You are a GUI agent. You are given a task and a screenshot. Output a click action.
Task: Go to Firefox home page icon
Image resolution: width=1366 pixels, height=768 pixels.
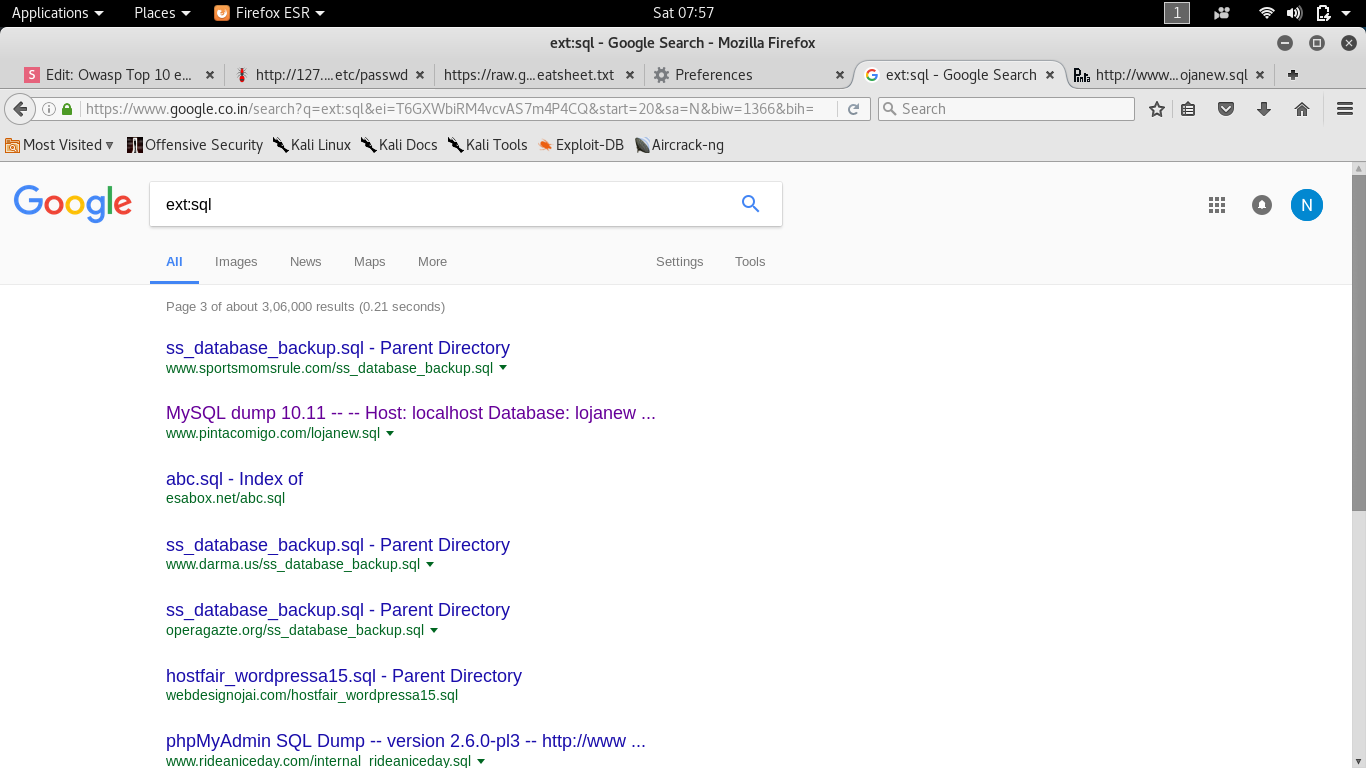pos(1302,109)
